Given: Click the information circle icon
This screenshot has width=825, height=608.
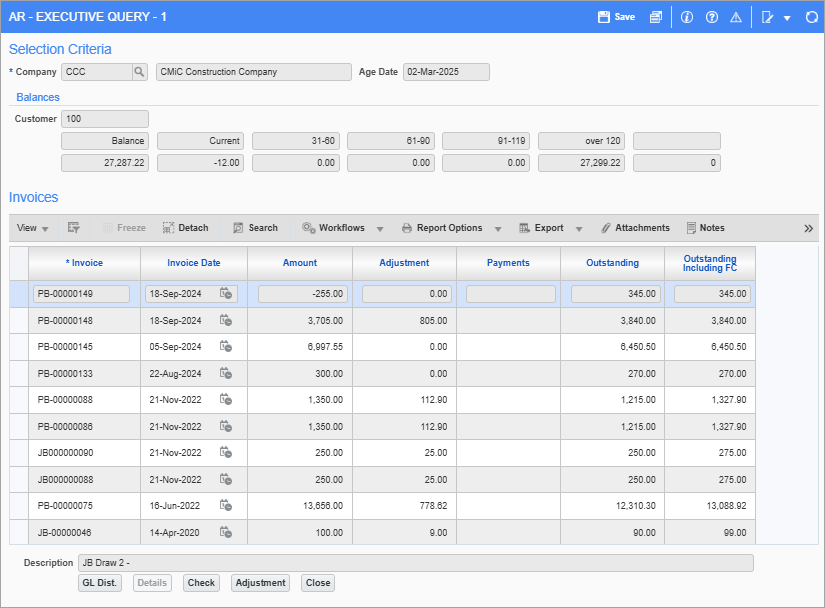Looking at the screenshot, I should (687, 17).
